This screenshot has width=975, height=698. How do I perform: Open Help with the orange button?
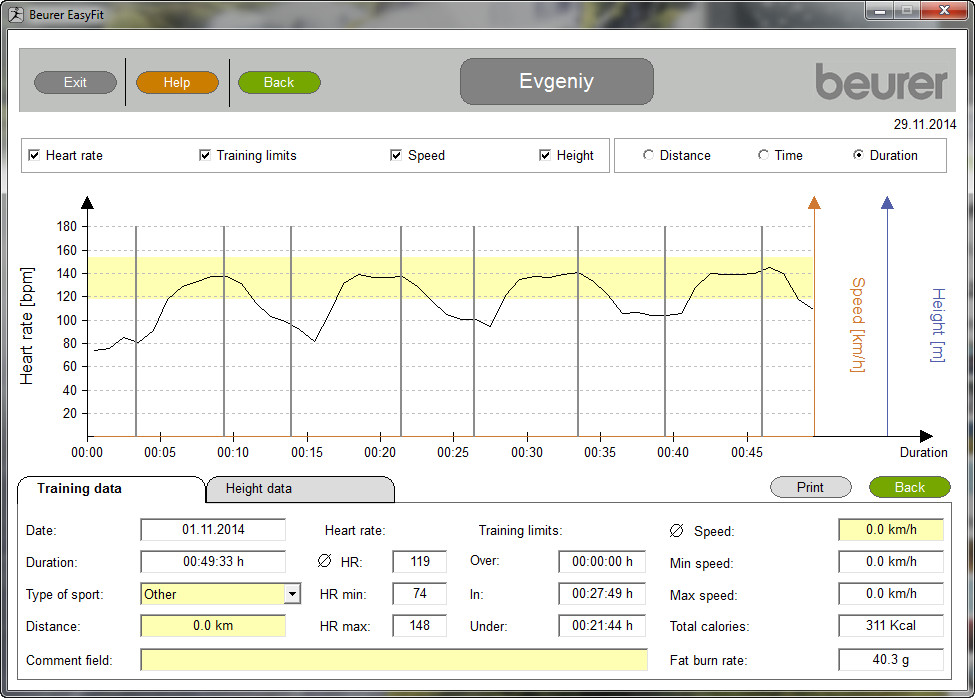(177, 83)
